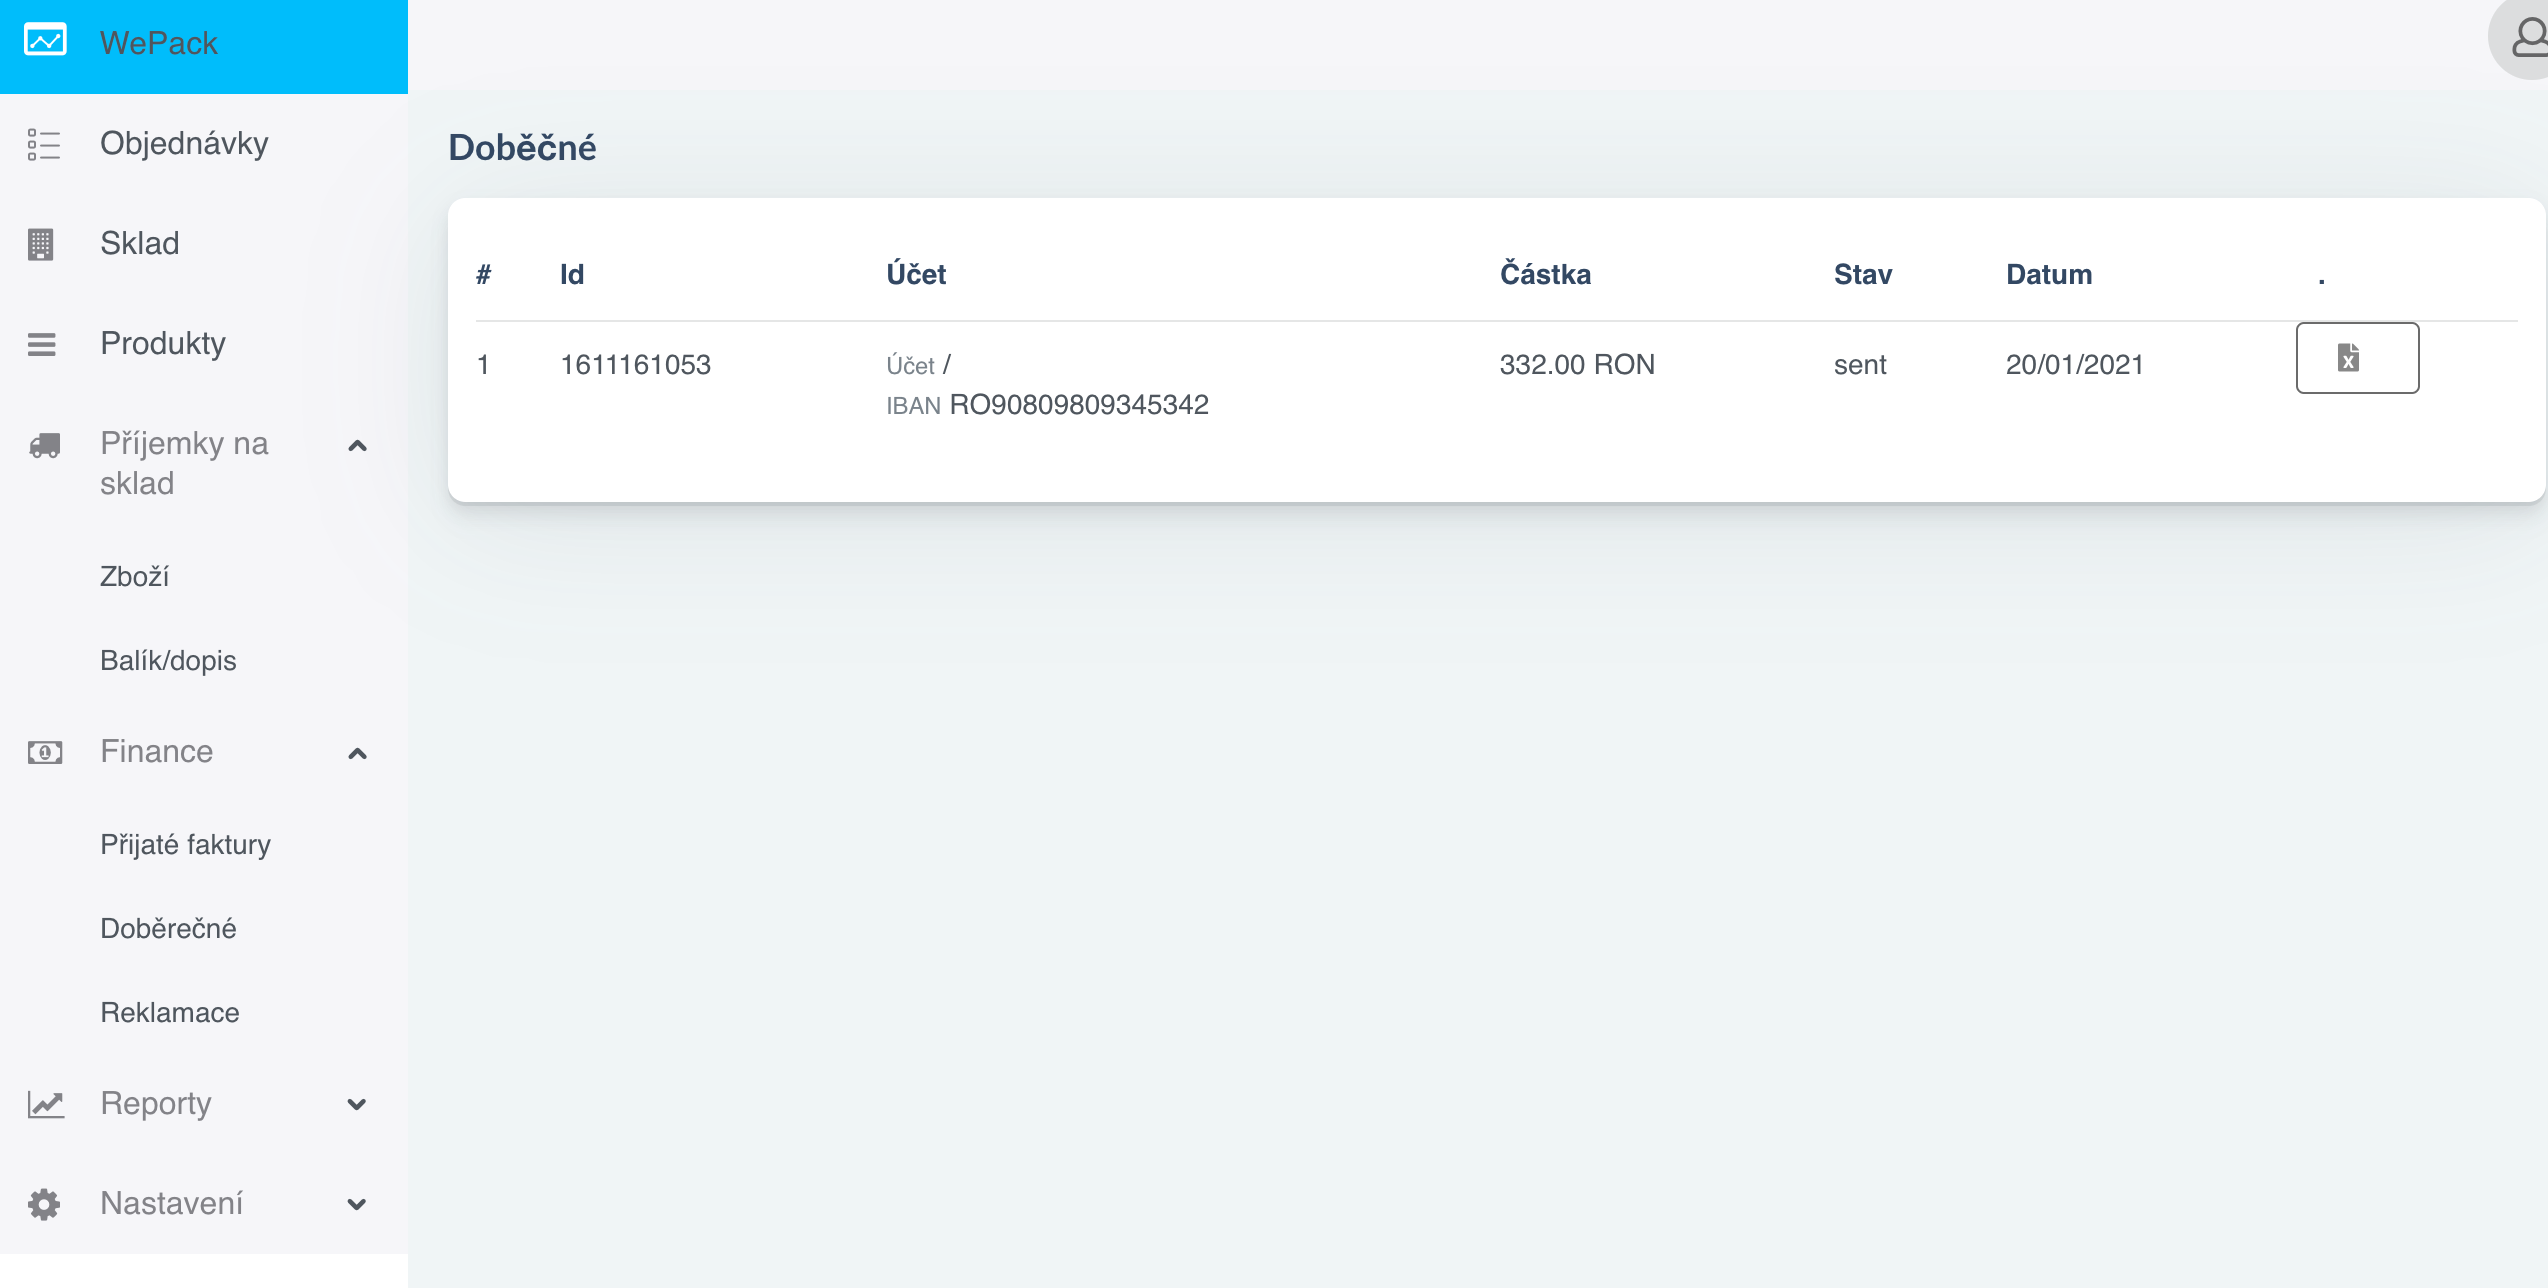Select the date 20/01/2021
The width and height of the screenshot is (2548, 1288).
click(2075, 364)
